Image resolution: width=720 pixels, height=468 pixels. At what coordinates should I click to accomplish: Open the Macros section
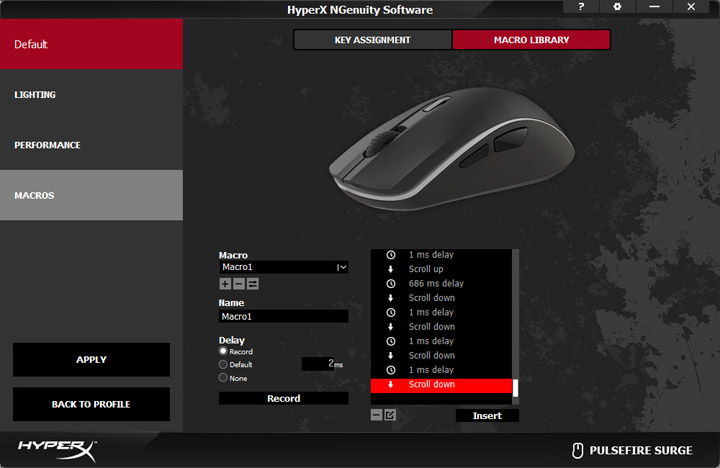(91, 195)
